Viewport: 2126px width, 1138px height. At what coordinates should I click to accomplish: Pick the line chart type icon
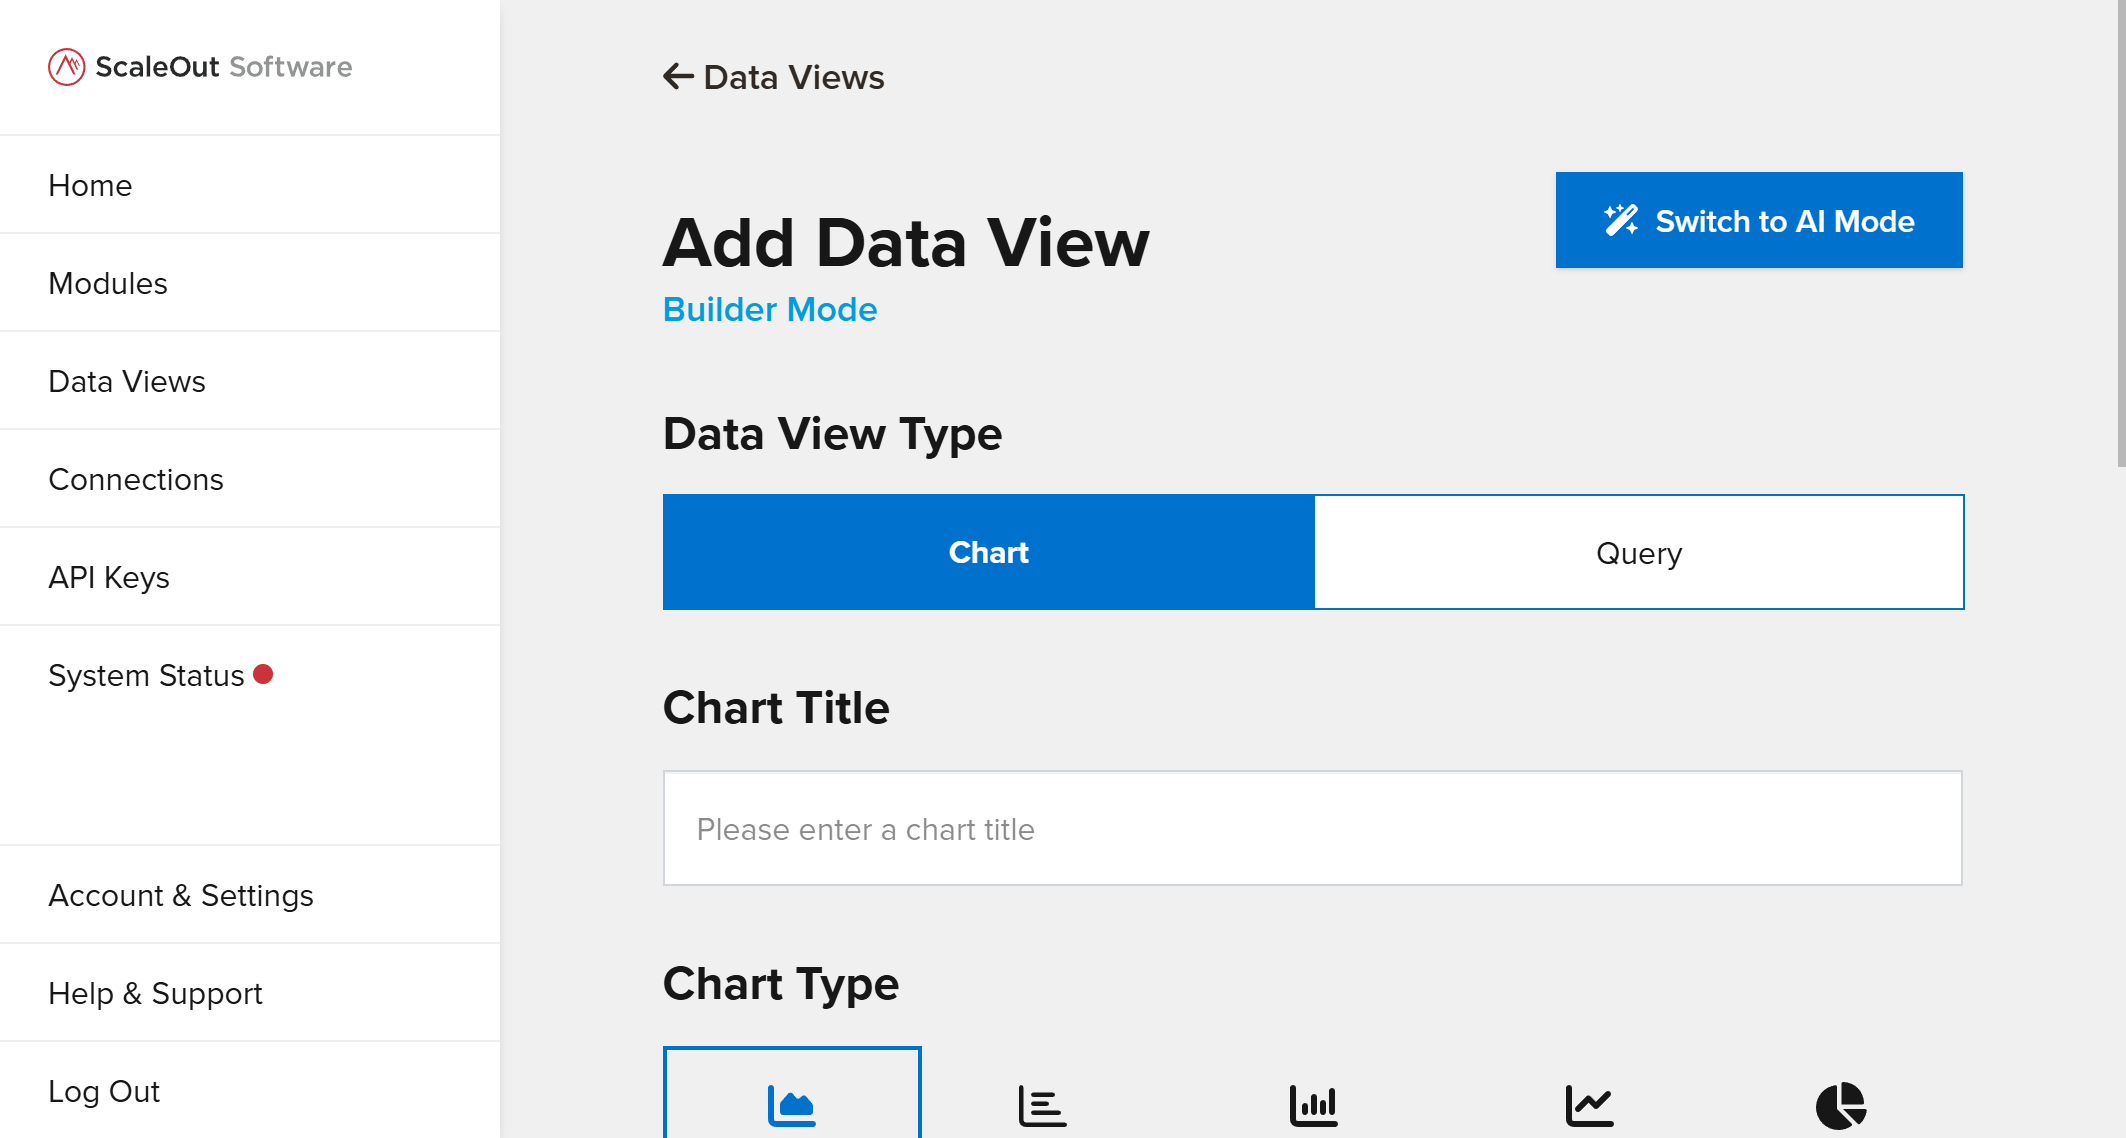point(1589,1105)
